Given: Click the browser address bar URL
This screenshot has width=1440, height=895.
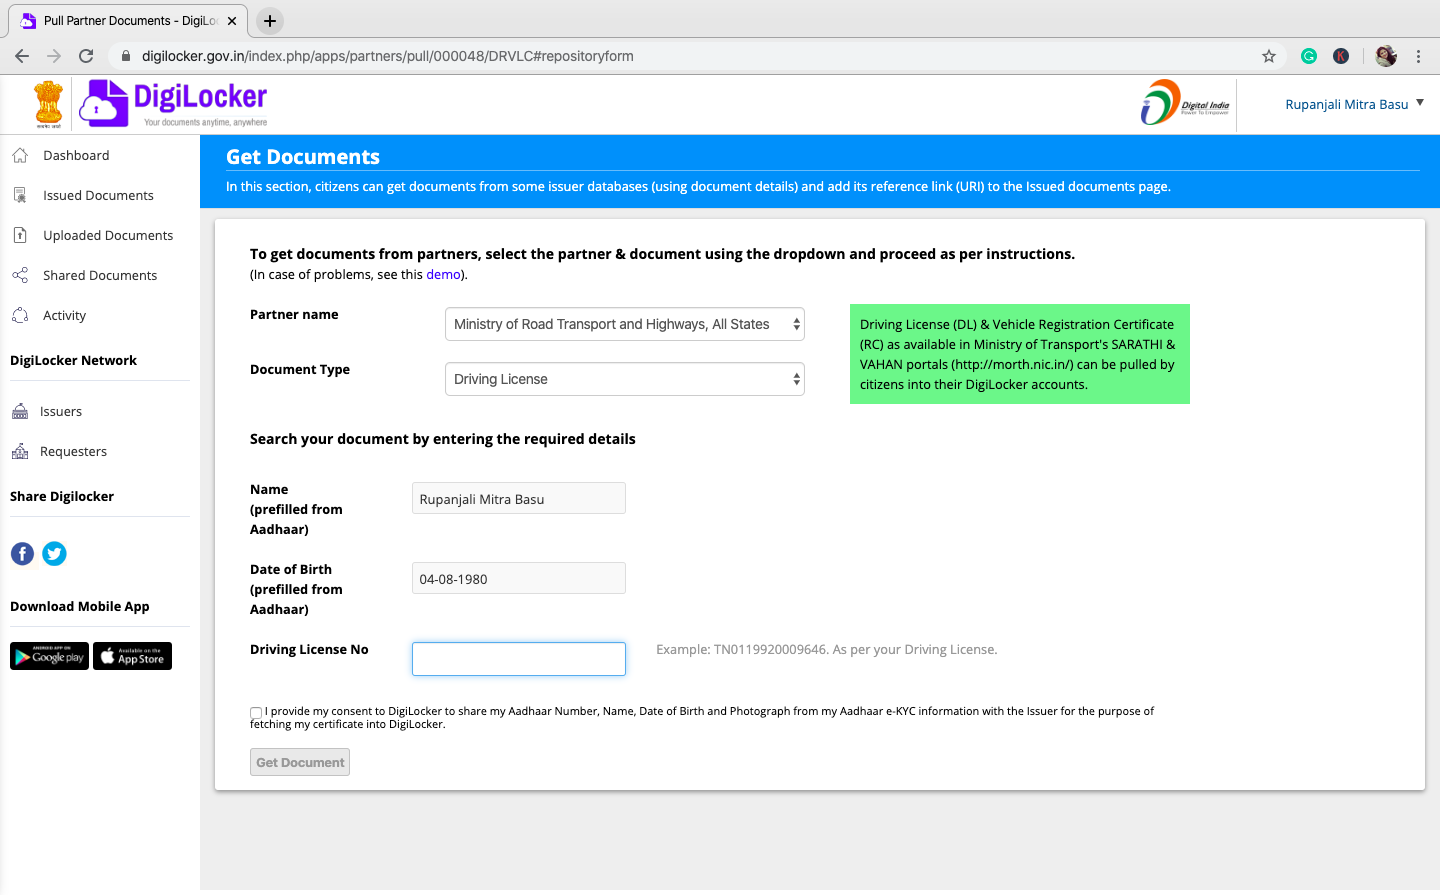Looking at the screenshot, I should pyautogui.click(x=388, y=56).
